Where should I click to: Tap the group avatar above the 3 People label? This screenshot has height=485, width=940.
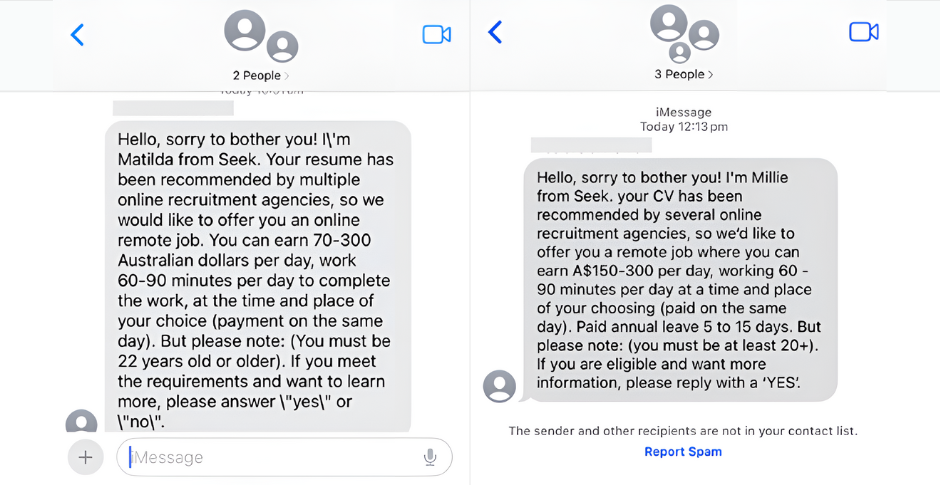684,32
